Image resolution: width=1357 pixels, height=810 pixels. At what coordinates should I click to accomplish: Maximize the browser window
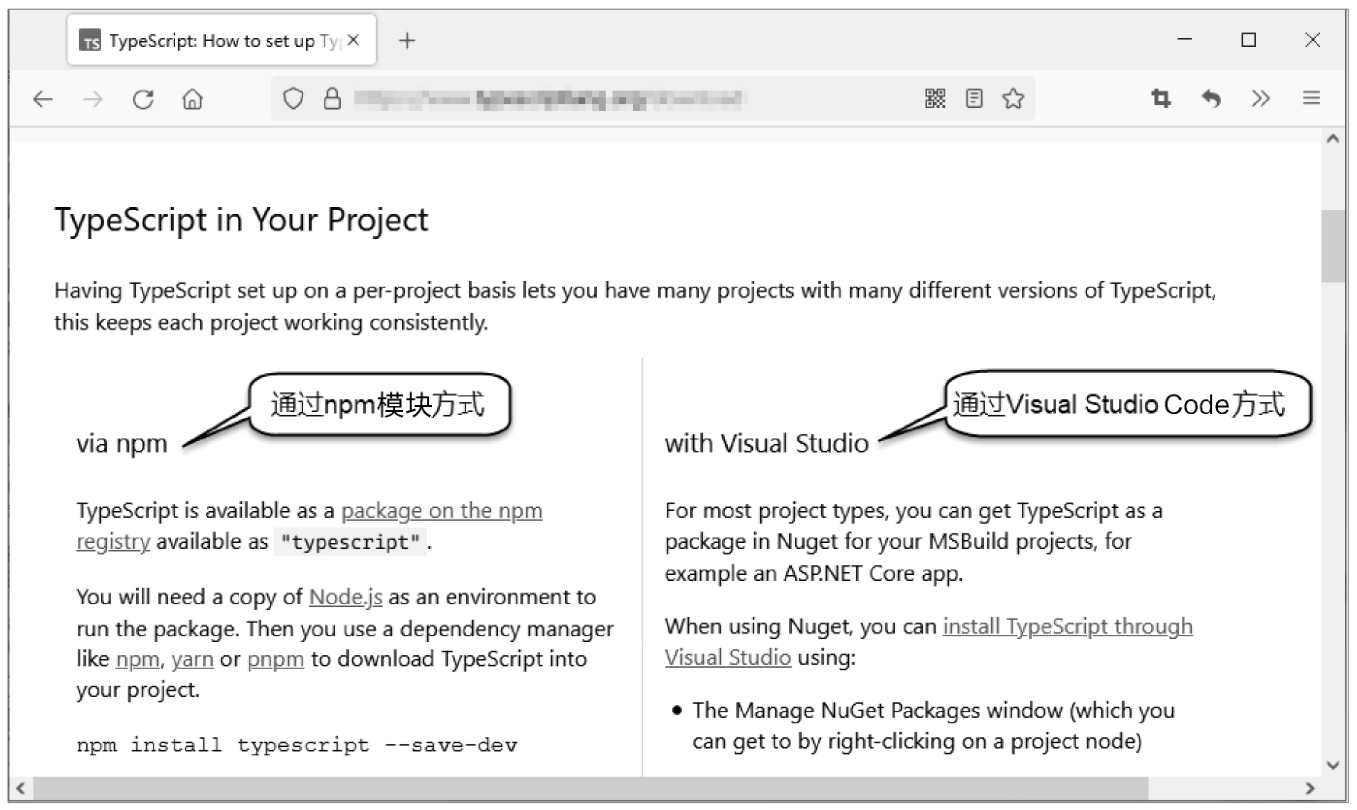pos(1248,40)
